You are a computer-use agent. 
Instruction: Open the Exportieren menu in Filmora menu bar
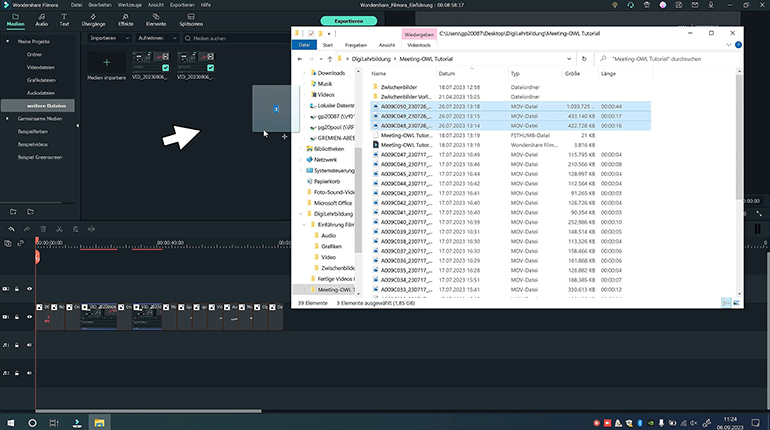(x=182, y=5)
